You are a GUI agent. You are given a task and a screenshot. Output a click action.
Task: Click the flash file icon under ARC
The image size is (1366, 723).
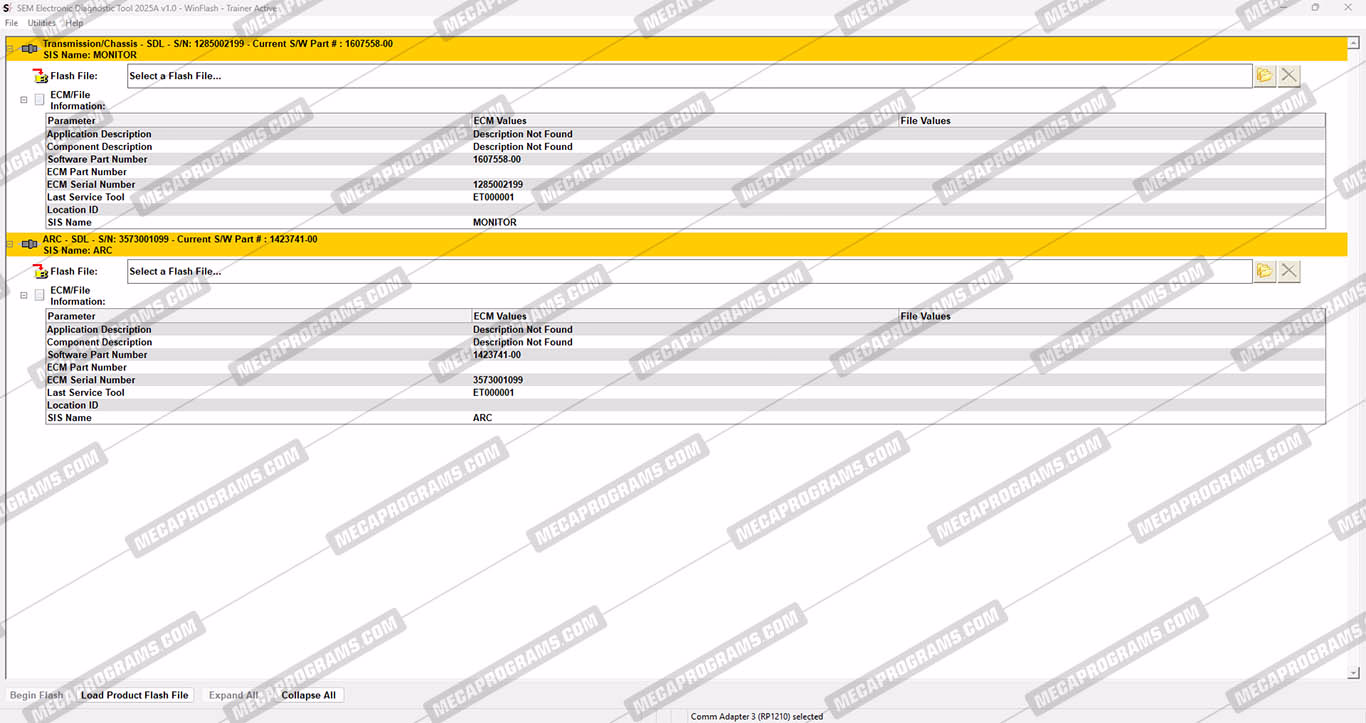[x=40, y=272]
